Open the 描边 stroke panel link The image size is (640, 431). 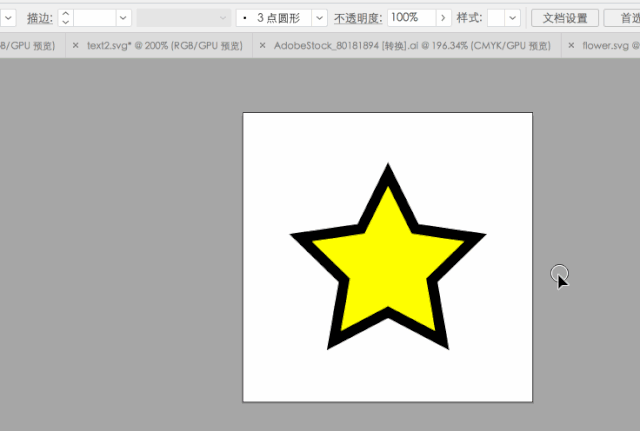[40, 18]
